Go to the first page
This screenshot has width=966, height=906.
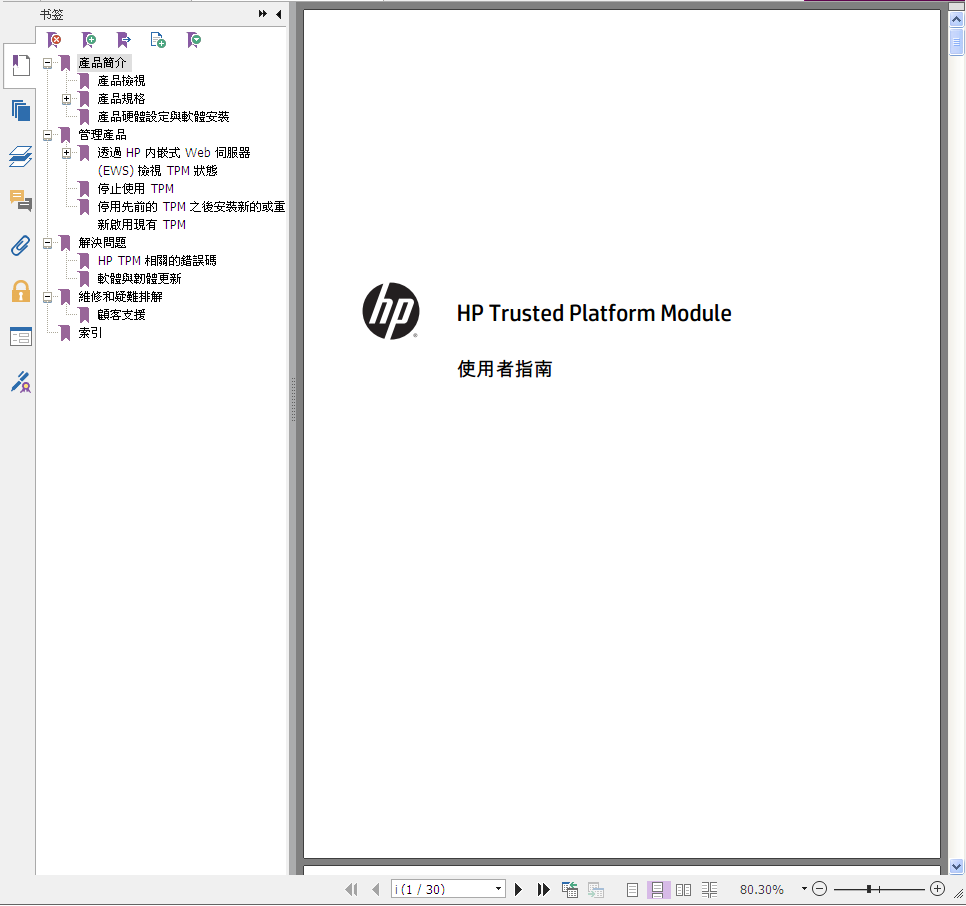click(x=351, y=889)
